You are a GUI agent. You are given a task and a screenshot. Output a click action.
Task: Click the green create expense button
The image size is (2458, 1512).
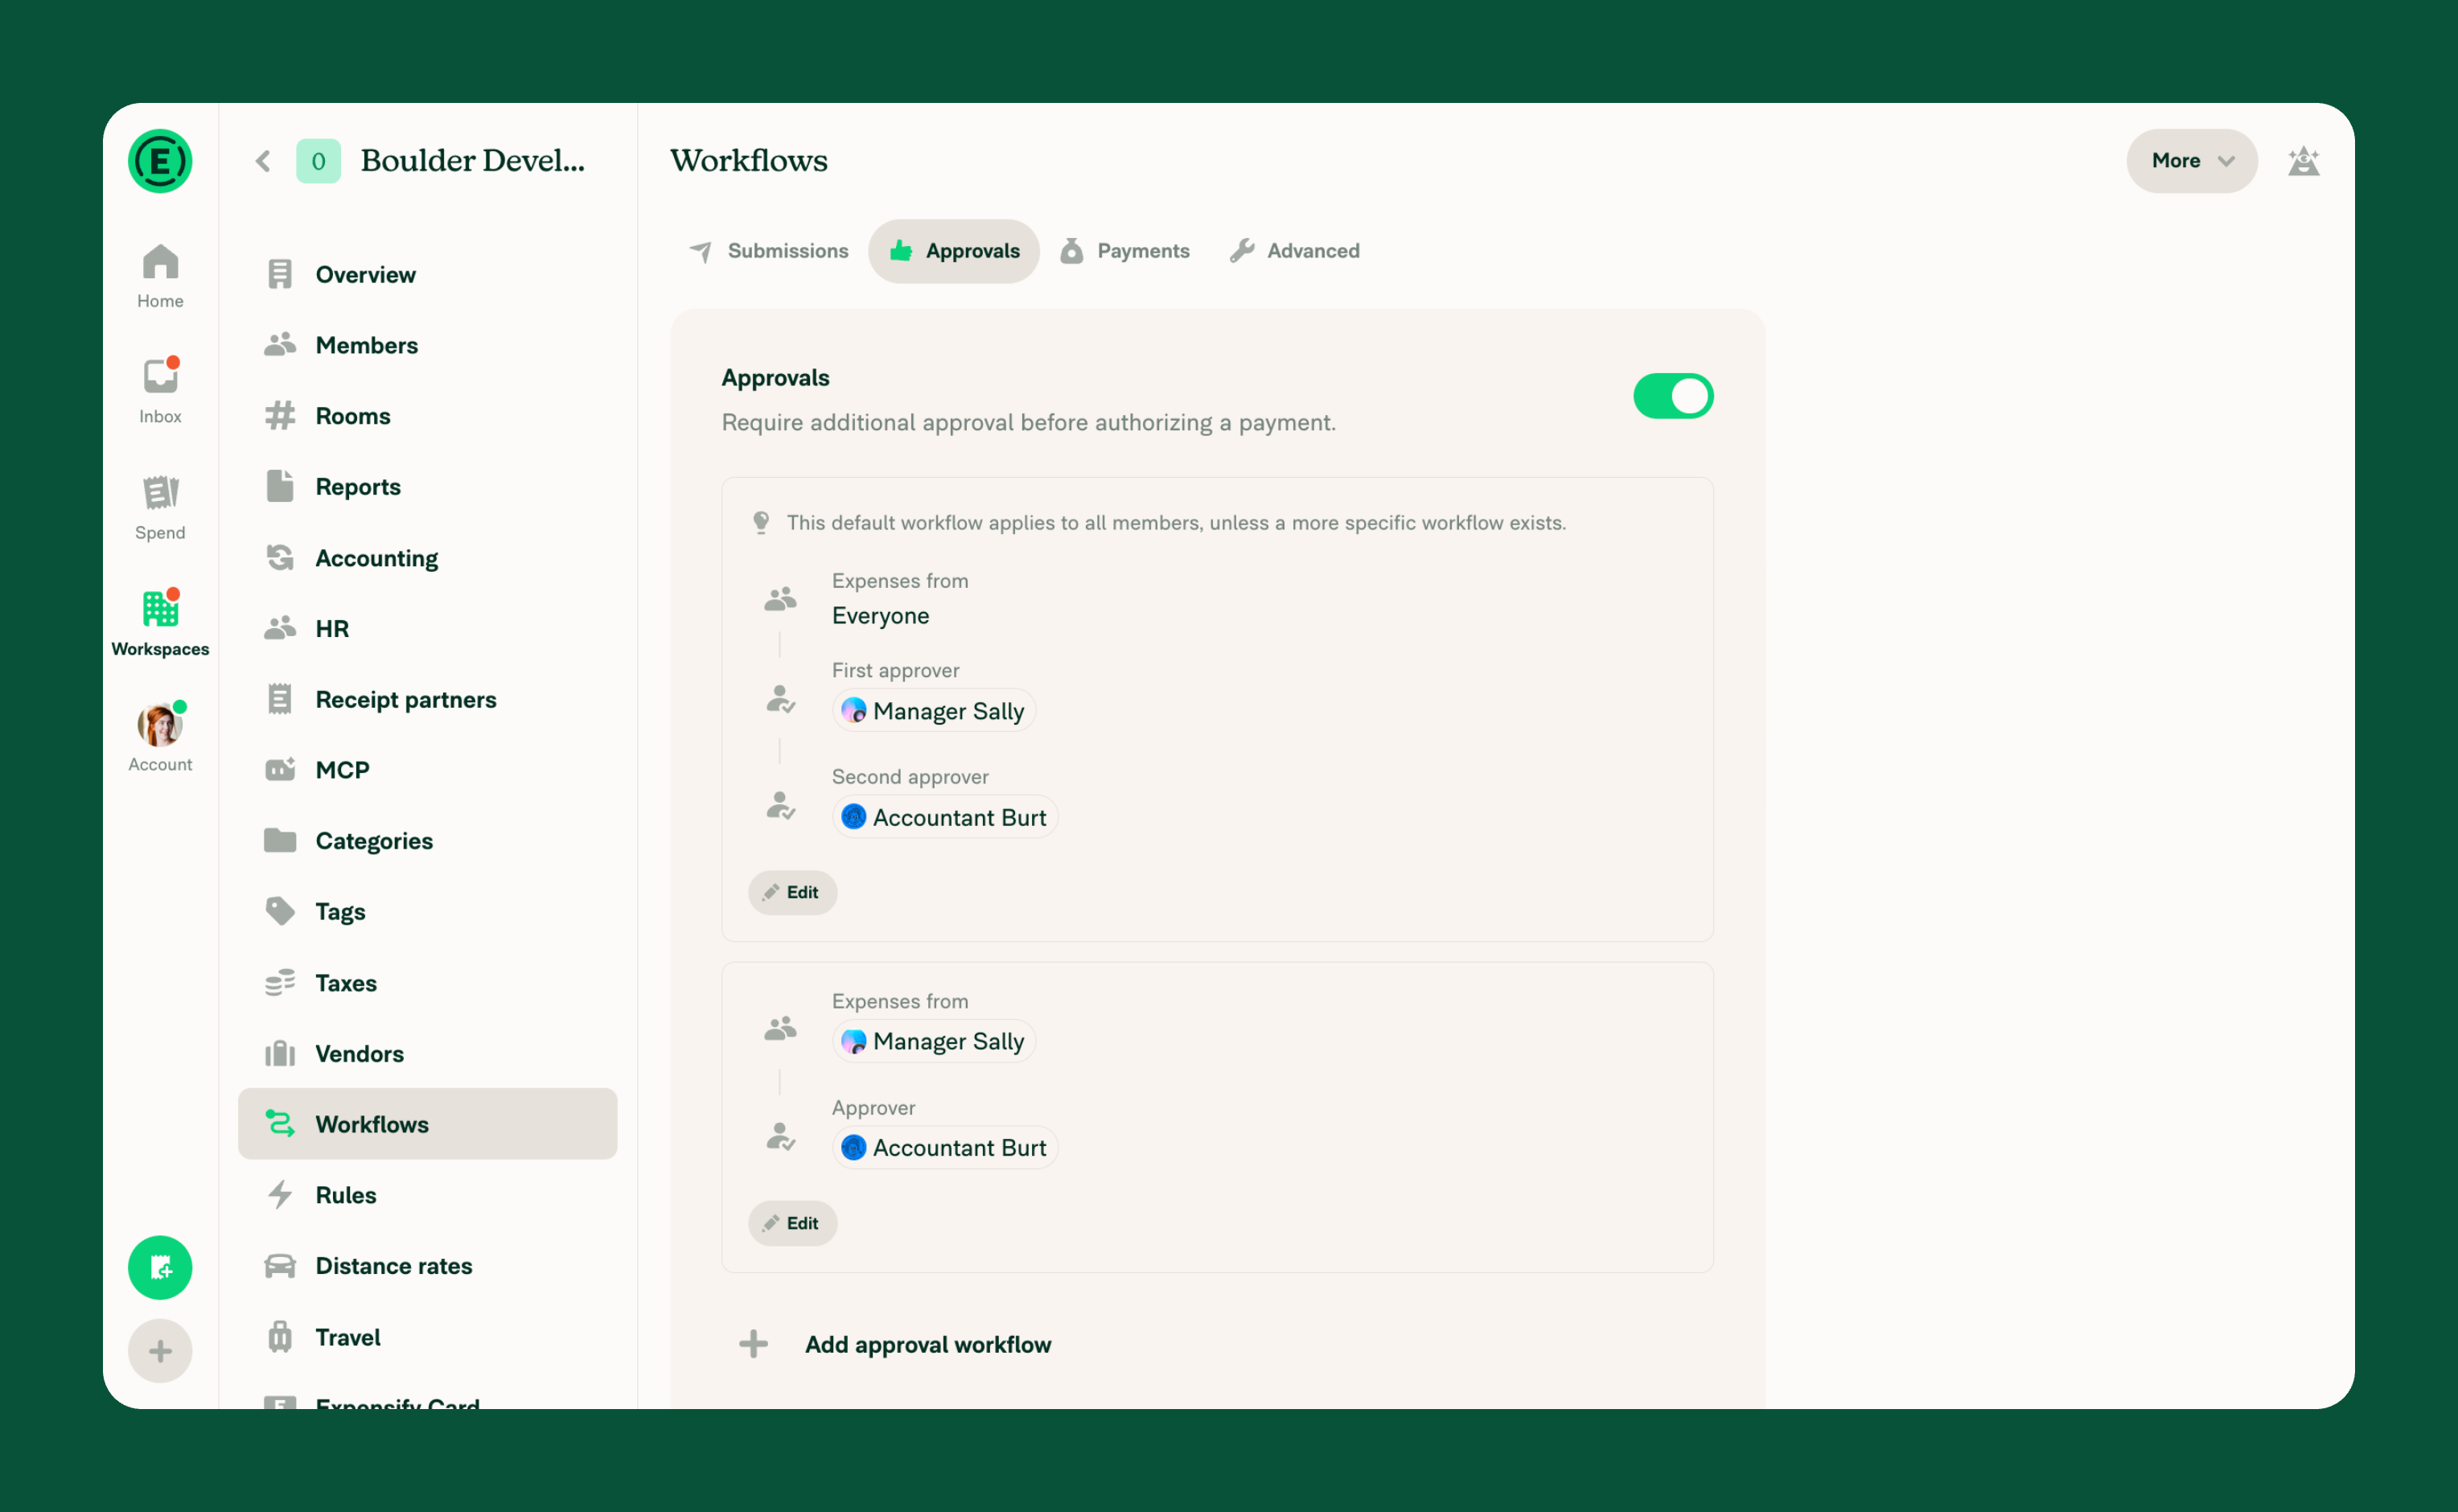point(160,1268)
